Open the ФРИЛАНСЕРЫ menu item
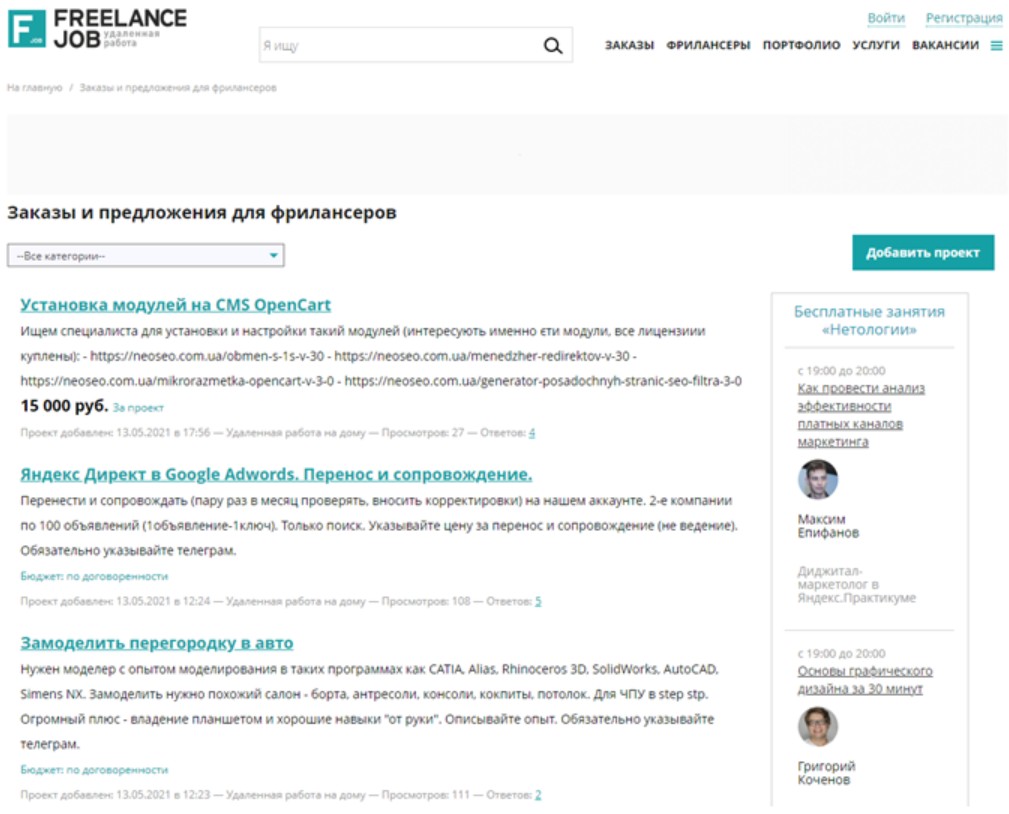Image resolution: width=1009 pixels, height=814 pixels. point(708,45)
